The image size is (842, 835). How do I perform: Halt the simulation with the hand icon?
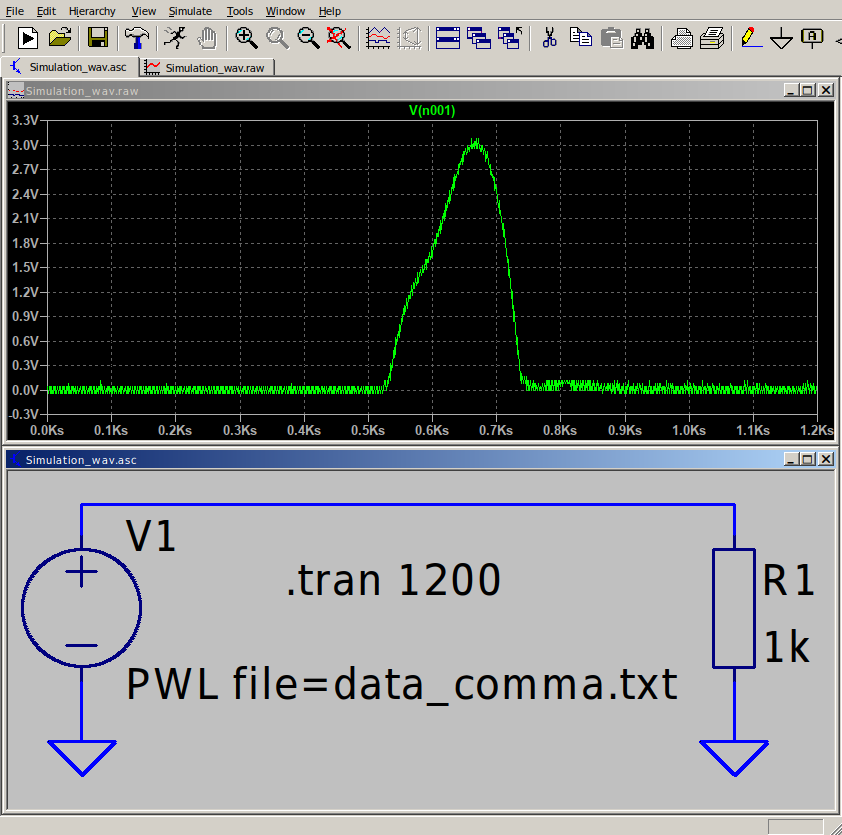click(x=207, y=38)
